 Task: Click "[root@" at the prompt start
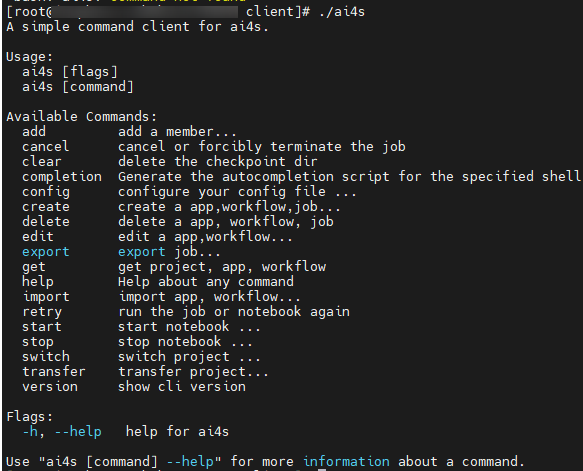click(29, 12)
